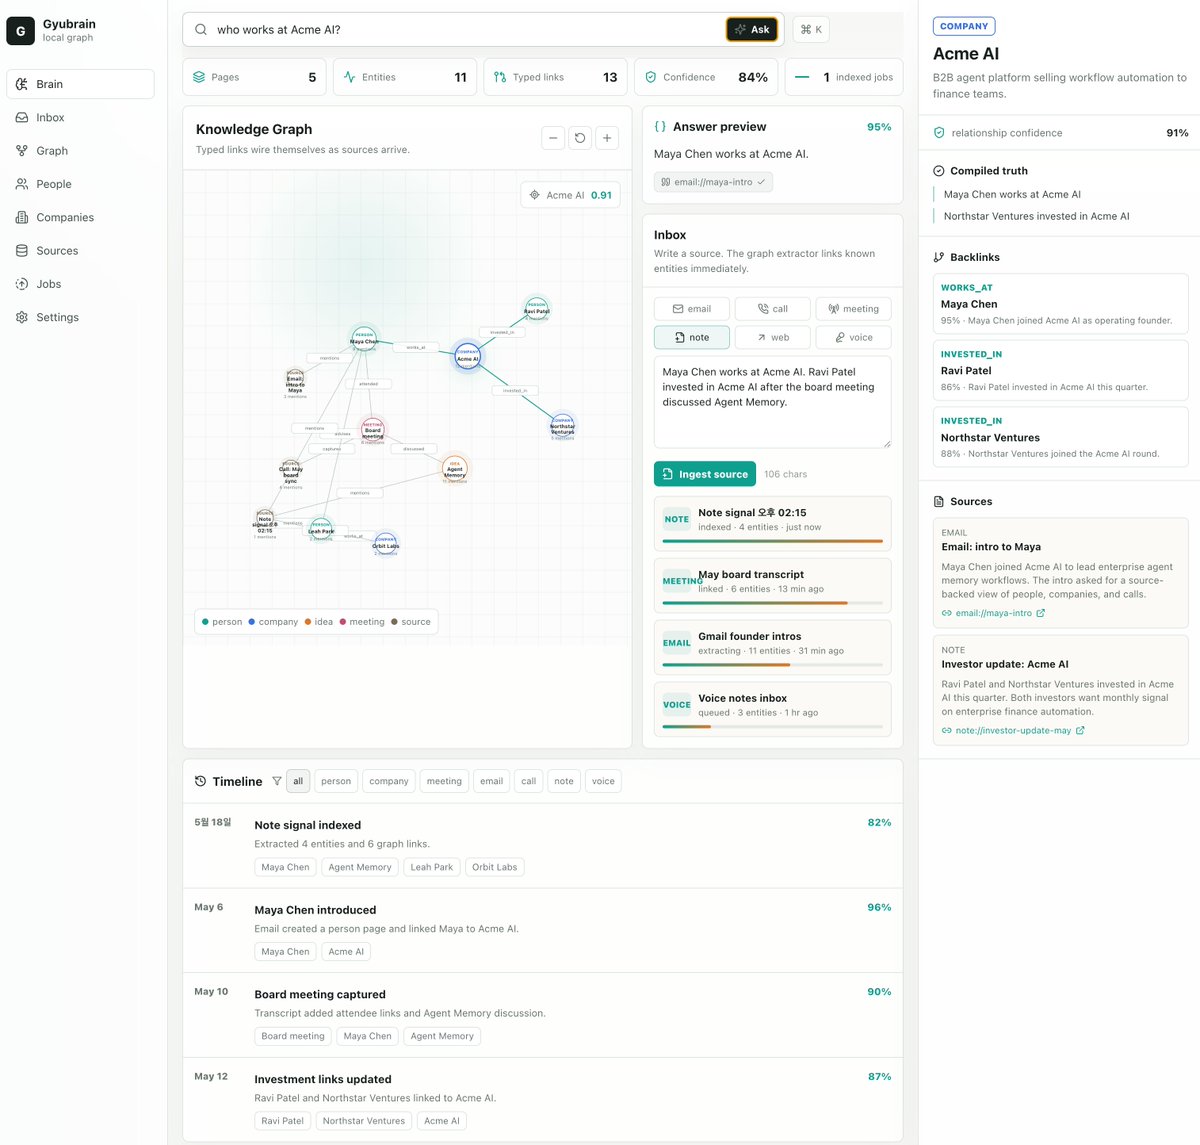Image resolution: width=1200 pixels, height=1145 pixels.
Task: Click the Voice notes inbox progress bar
Action: [772, 727]
